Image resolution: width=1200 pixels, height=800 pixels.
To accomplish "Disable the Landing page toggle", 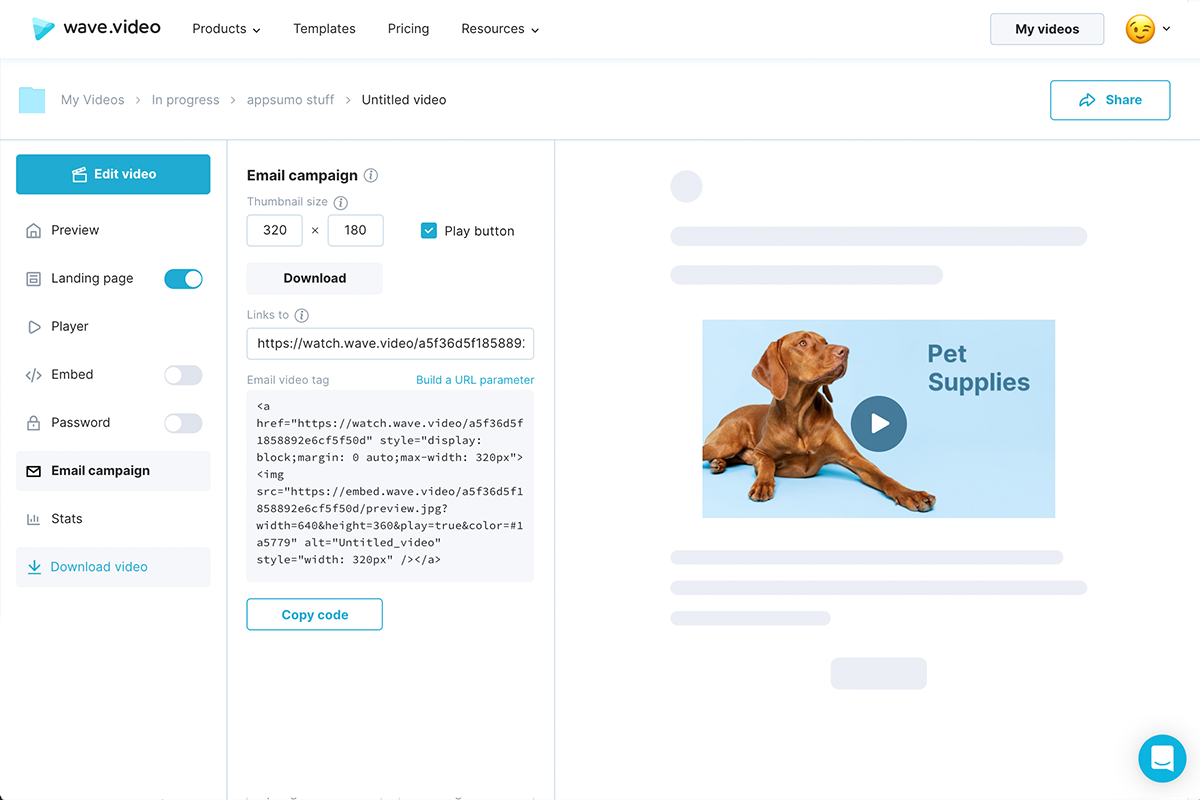I will pyautogui.click(x=183, y=279).
